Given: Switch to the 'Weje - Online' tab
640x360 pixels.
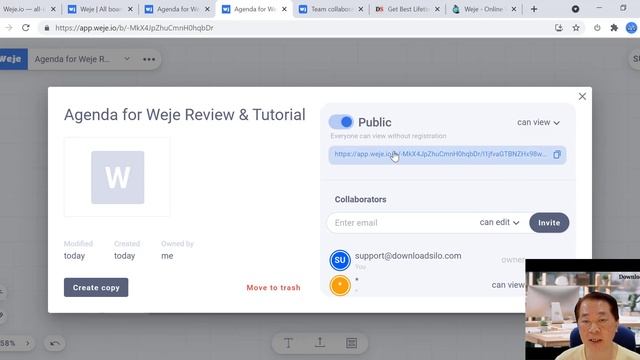Looking at the screenshot, I should pyautogui.click(x=484, y=9).
